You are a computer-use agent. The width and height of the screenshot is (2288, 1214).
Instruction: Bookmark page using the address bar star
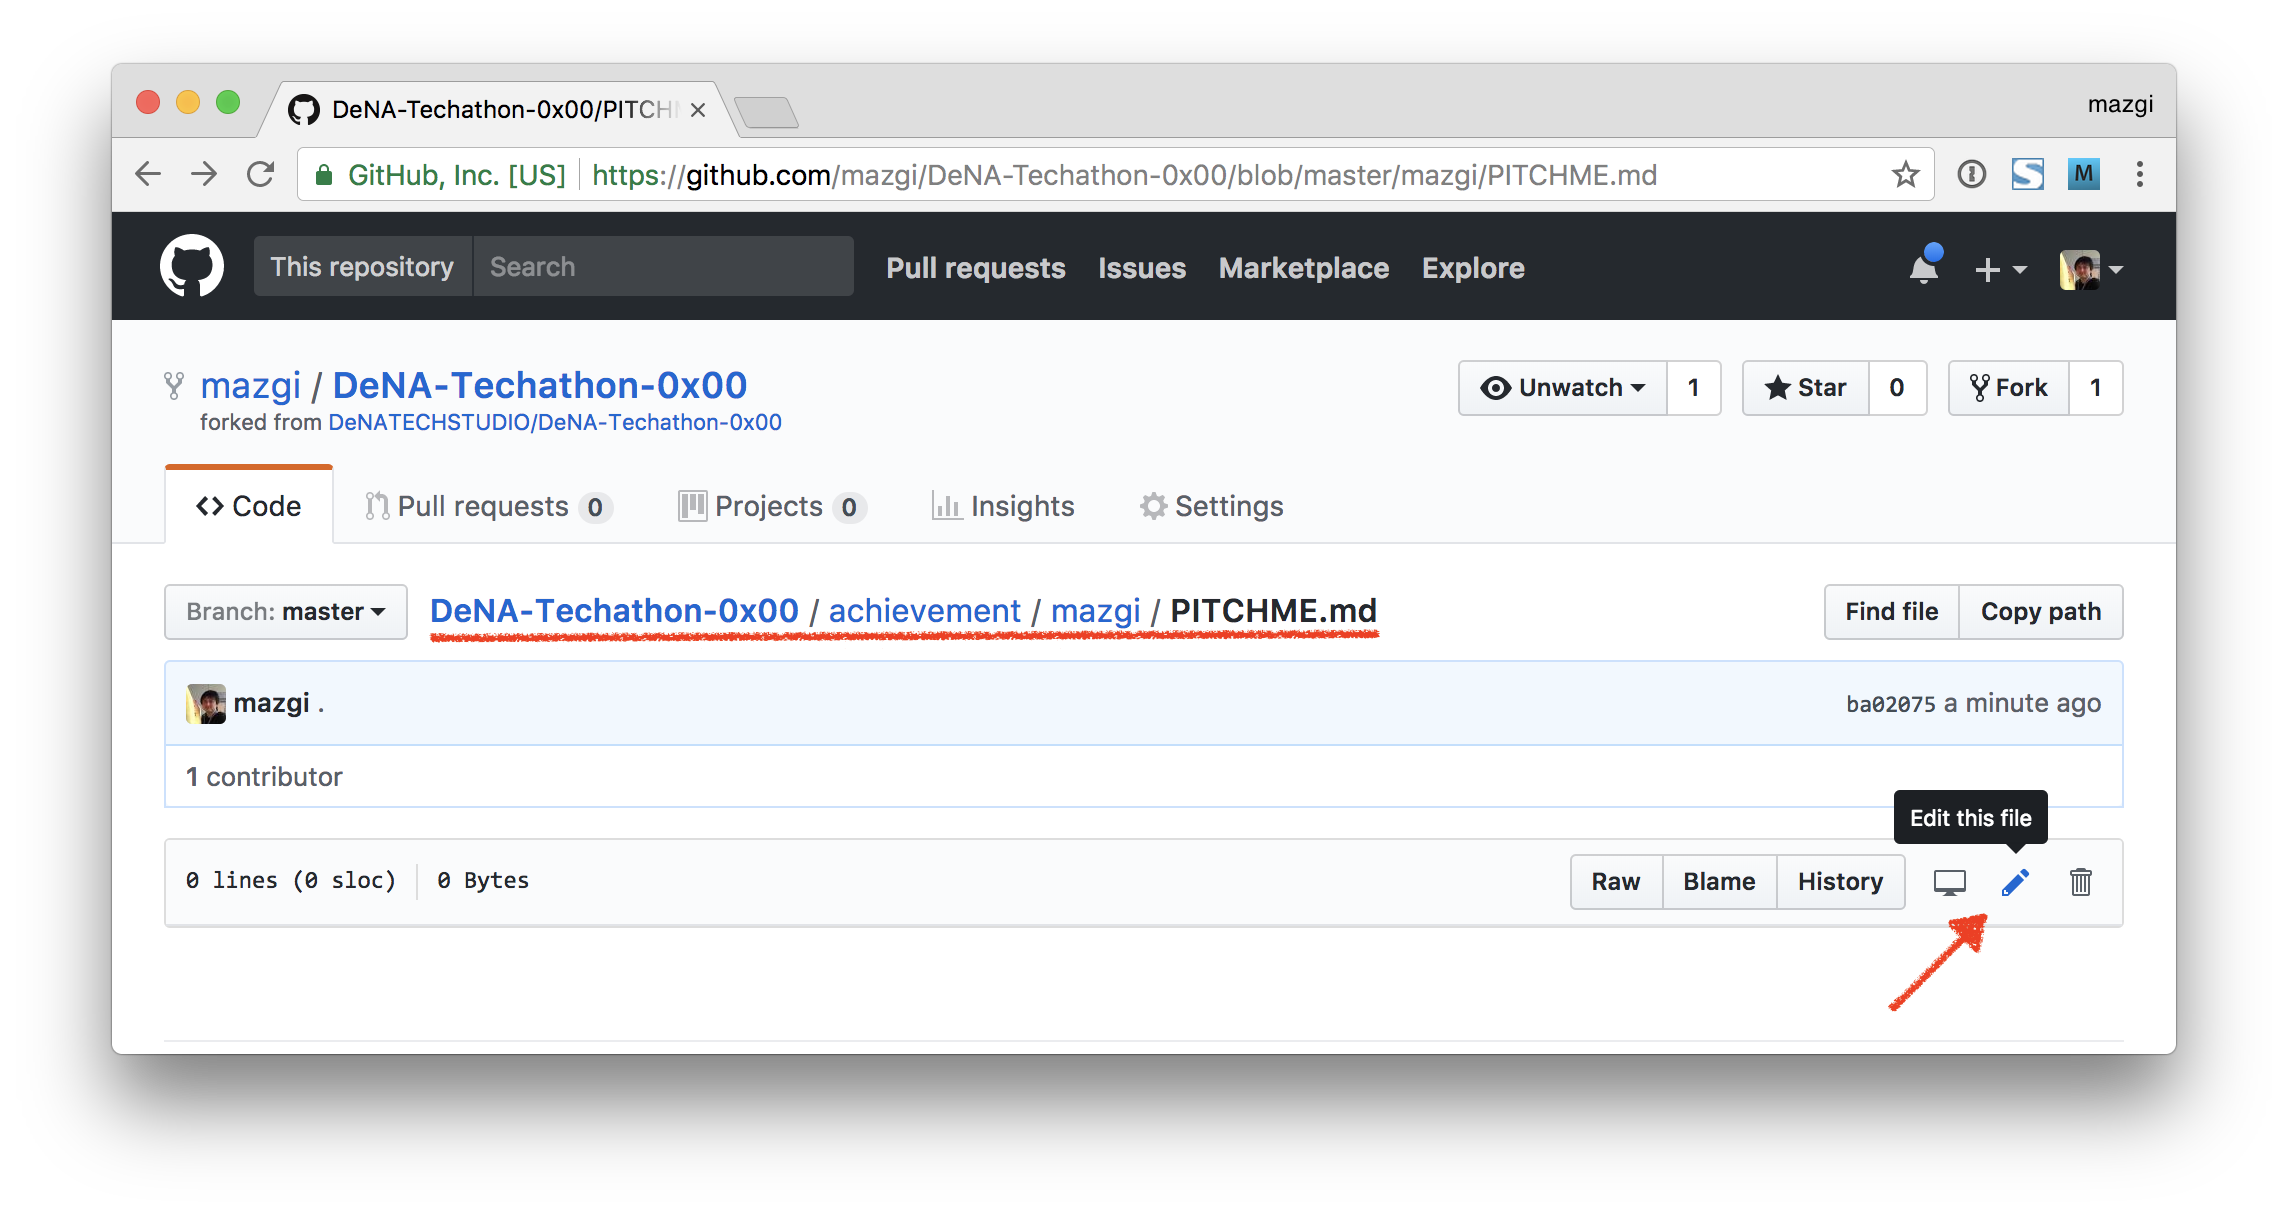click(x=1905, y=175)
